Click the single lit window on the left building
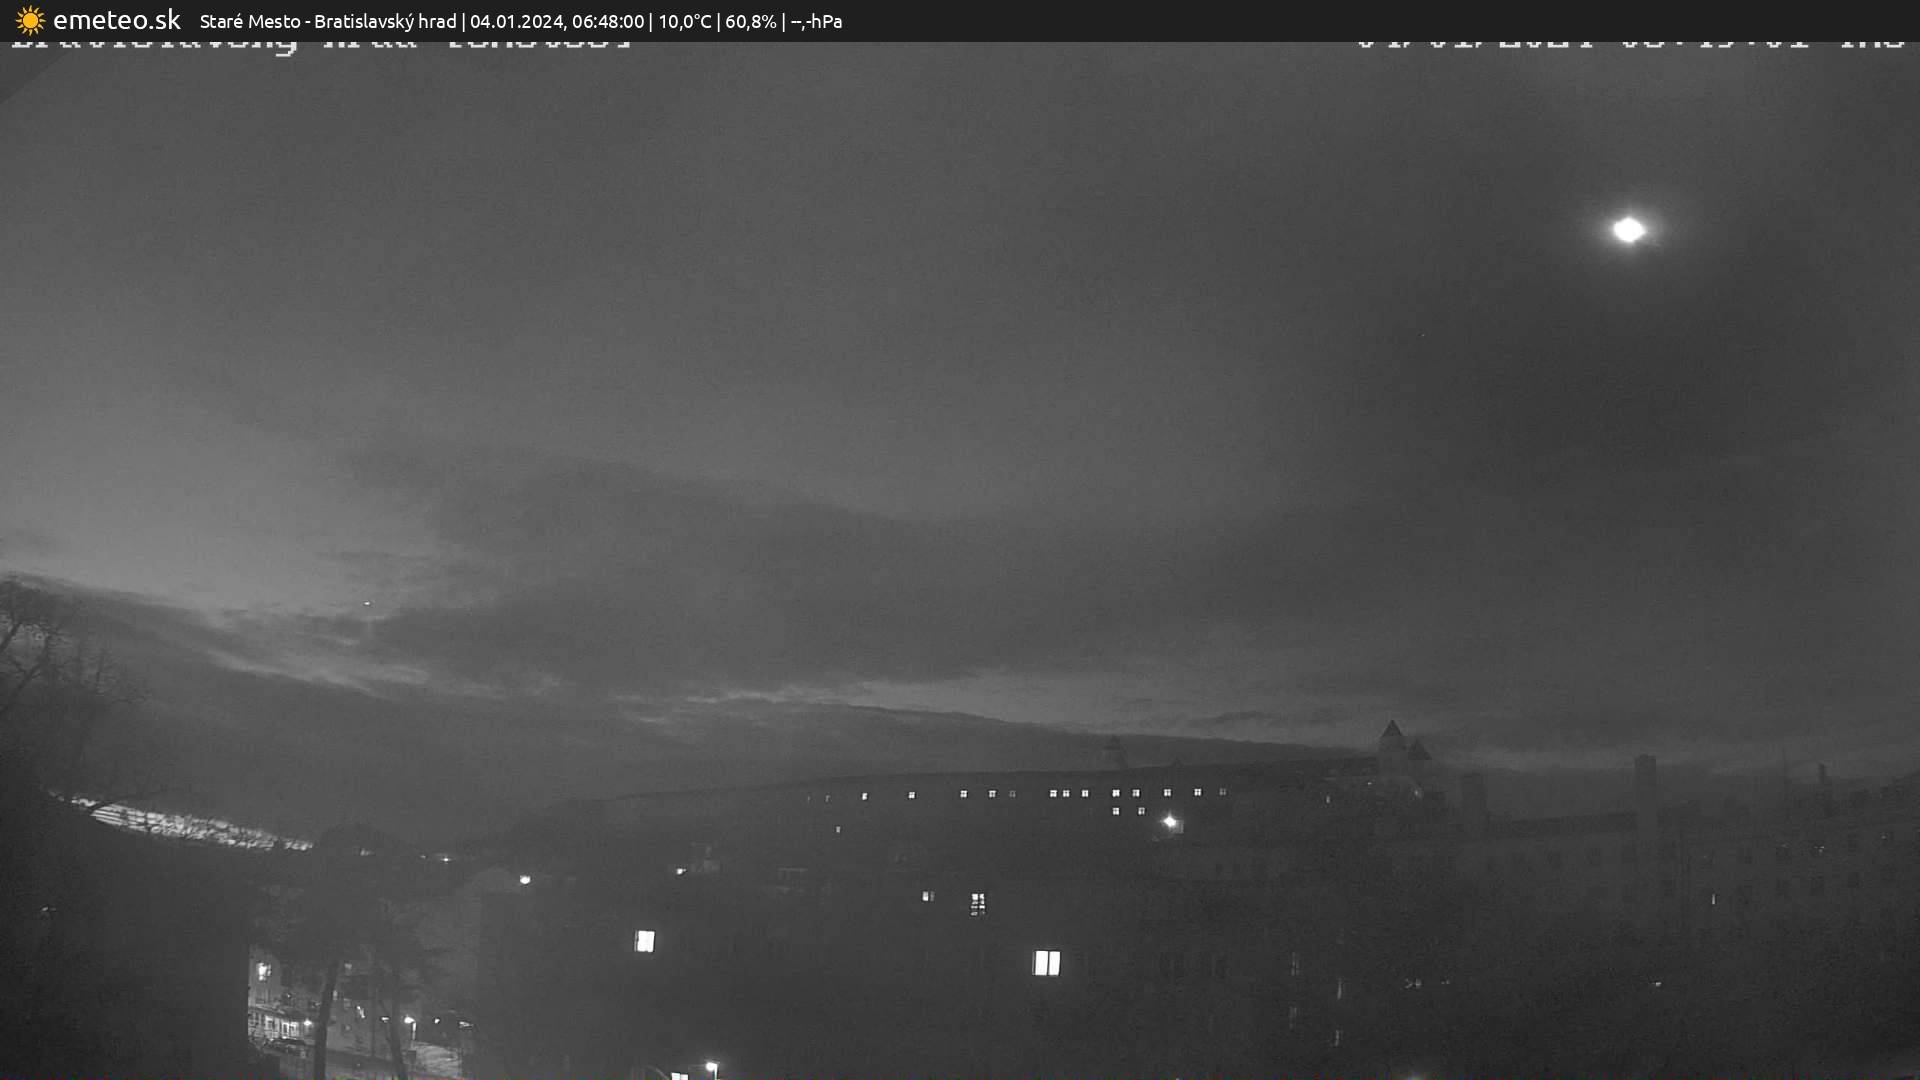 pyautogui.click(x=645, y=941)
